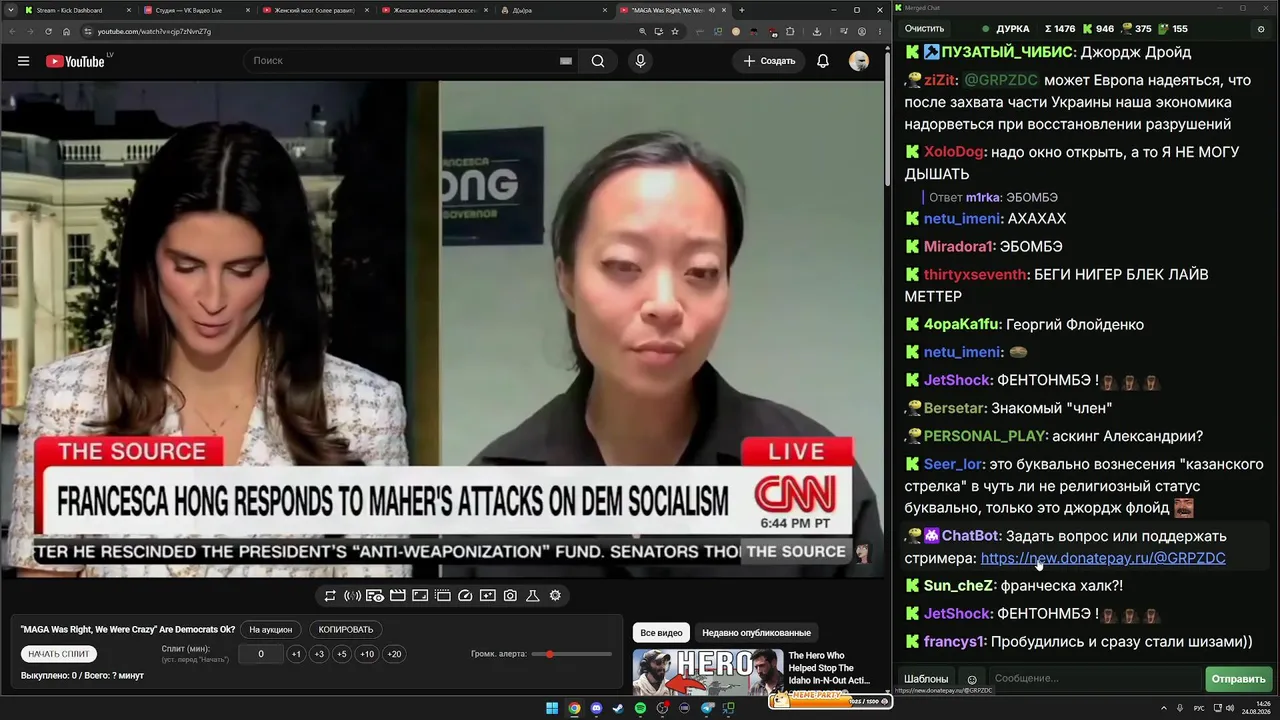
Task: Bookmark this page with the star icon
Action: click(675, 31)
